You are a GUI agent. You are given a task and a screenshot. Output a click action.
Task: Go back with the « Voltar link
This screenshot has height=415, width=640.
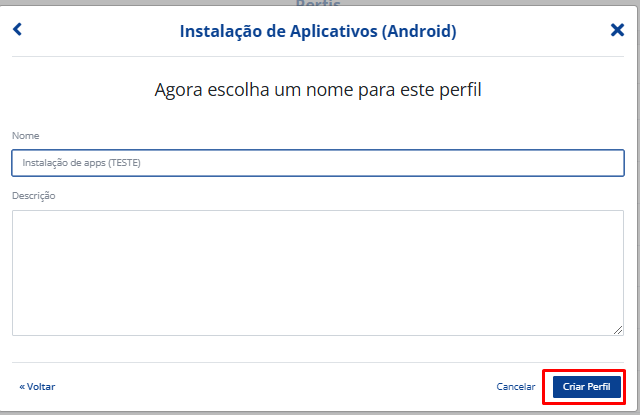[x=37, y=386]
